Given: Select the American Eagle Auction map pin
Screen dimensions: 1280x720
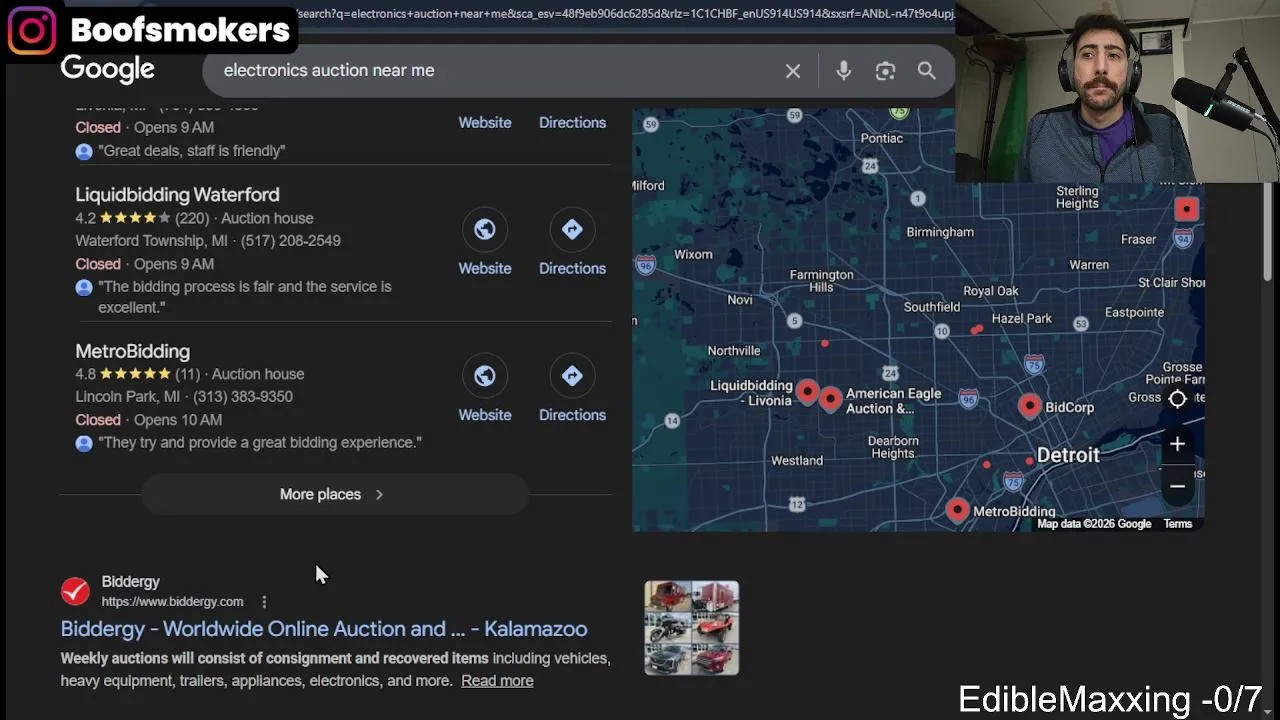Looking at the screenshot, I should (831, 399).
